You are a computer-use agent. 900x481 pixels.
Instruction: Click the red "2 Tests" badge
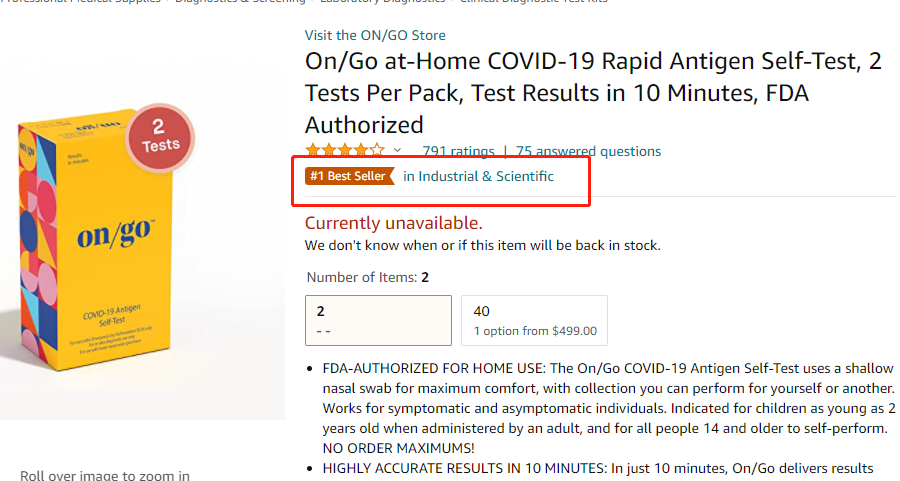click(x=160, y=137)
